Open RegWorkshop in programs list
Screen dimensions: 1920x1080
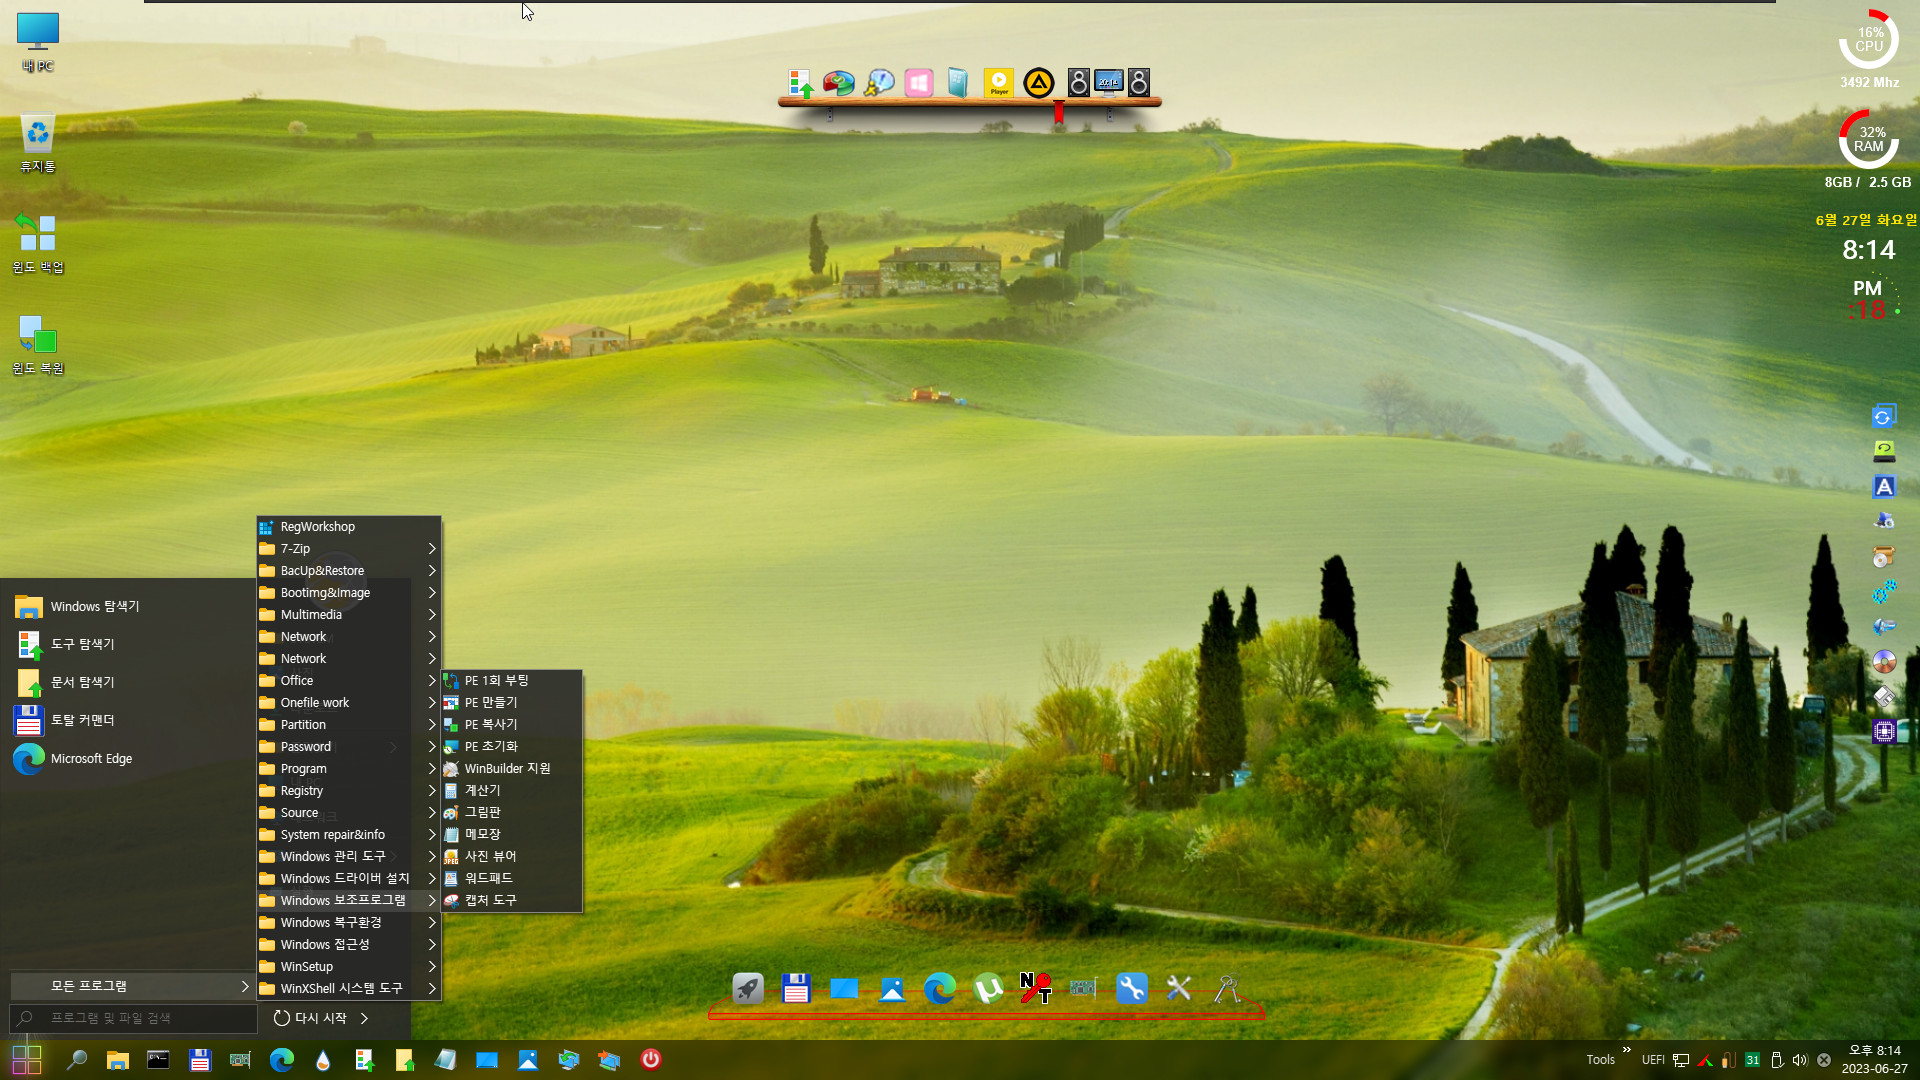tap(348, 526)
